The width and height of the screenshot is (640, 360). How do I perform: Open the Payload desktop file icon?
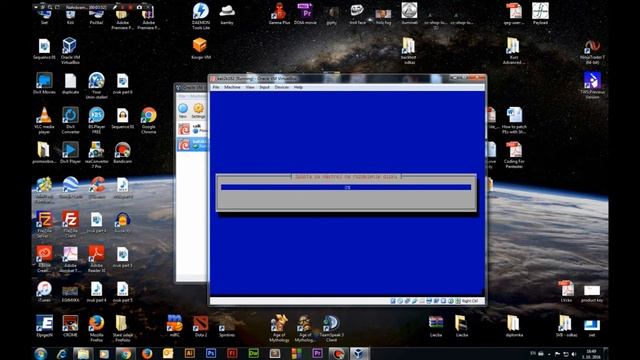click(540, 14)
